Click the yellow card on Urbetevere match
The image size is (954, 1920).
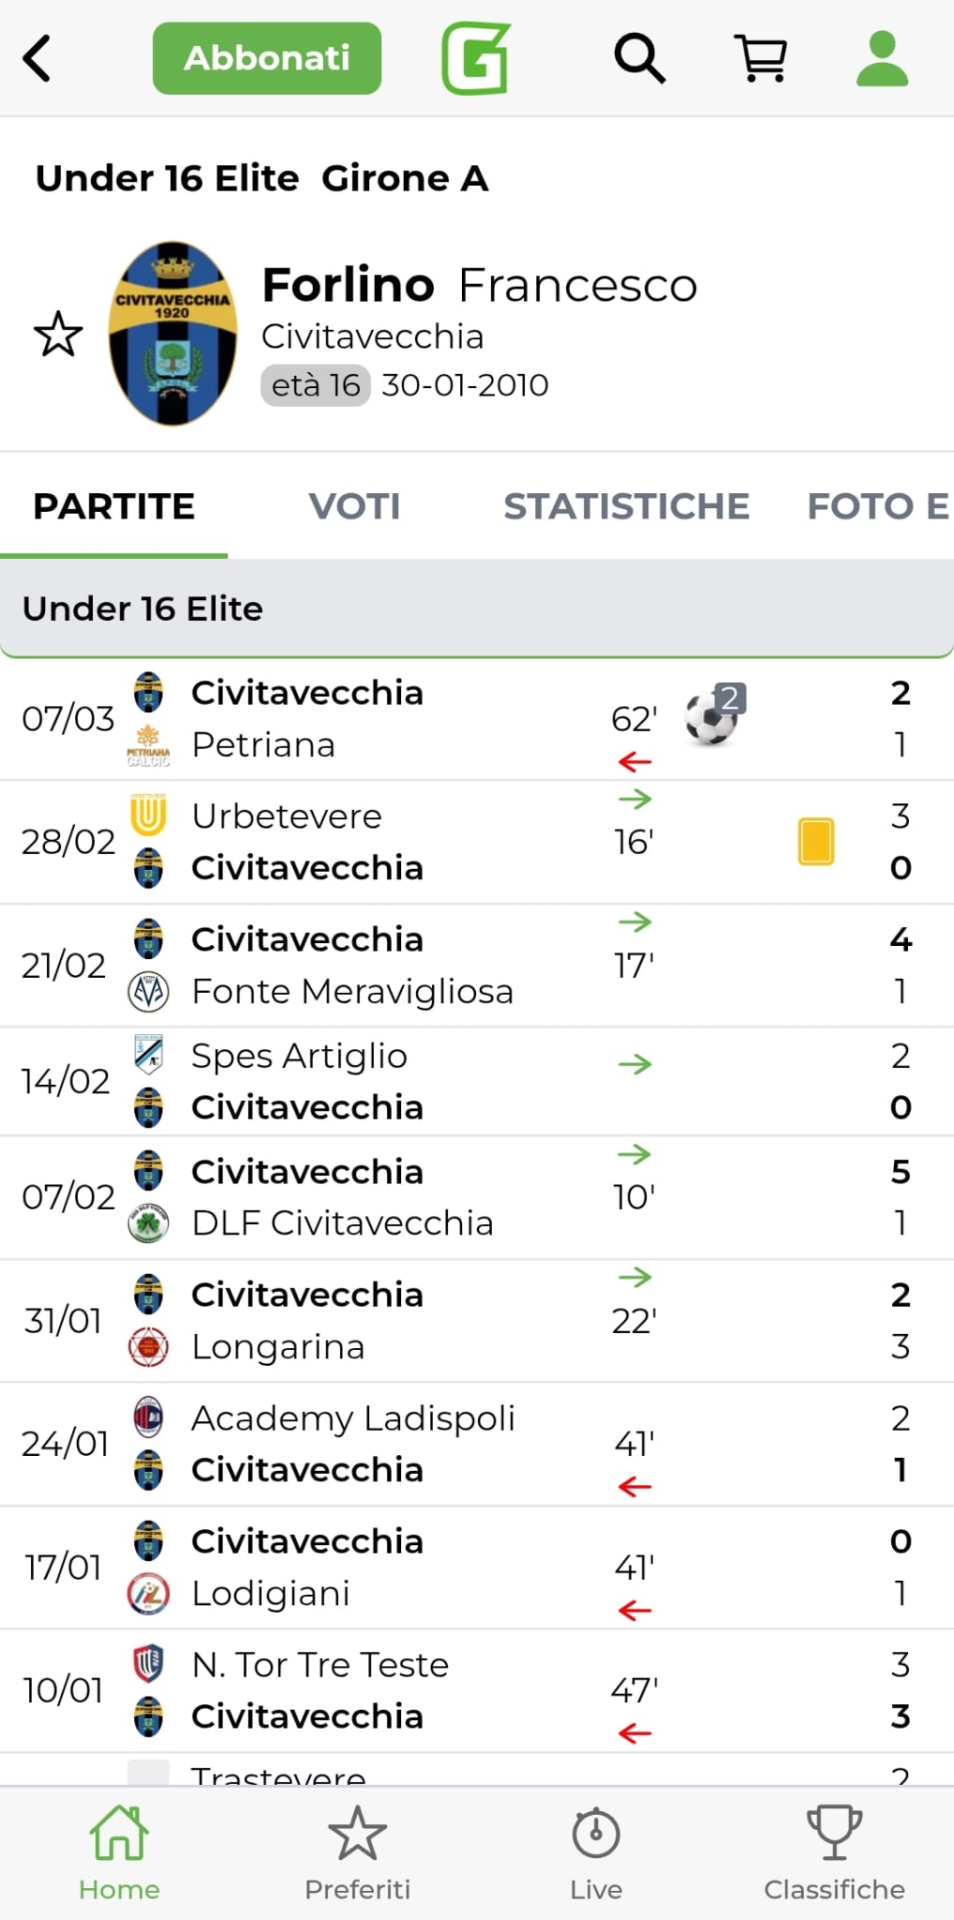816,841
